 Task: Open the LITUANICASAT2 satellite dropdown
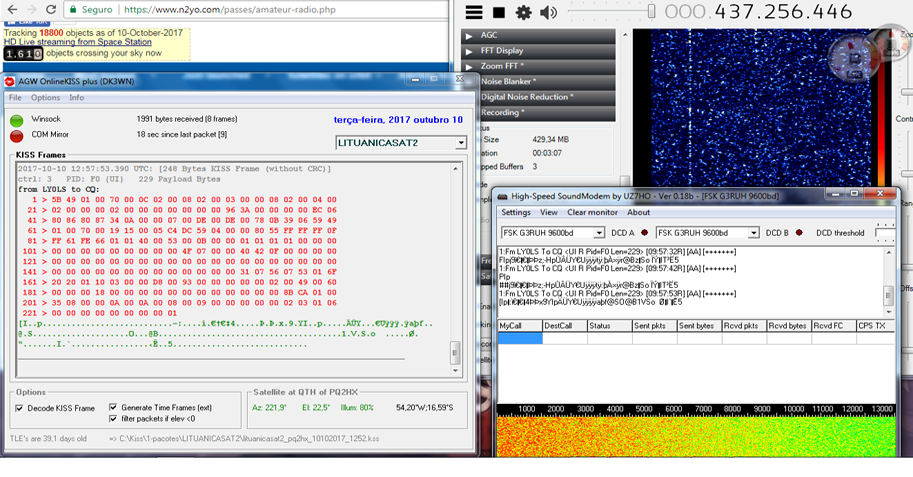(x=460, y=143)
